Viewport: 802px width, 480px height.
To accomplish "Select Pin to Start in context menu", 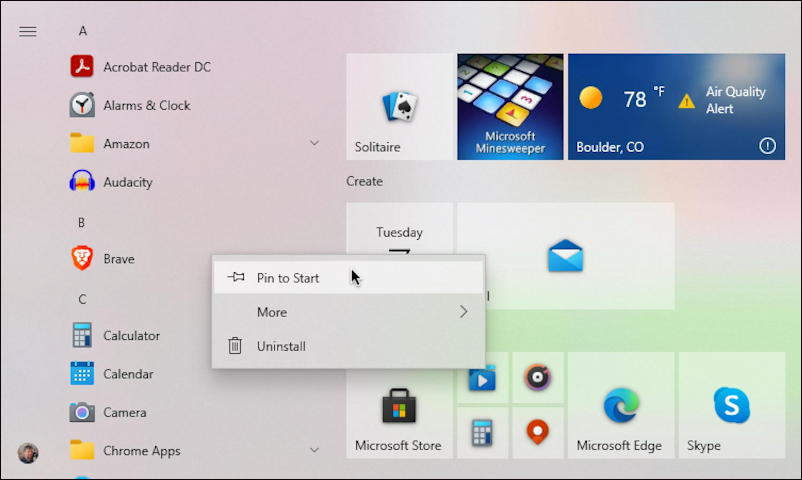I will click(x=348, y=278).
